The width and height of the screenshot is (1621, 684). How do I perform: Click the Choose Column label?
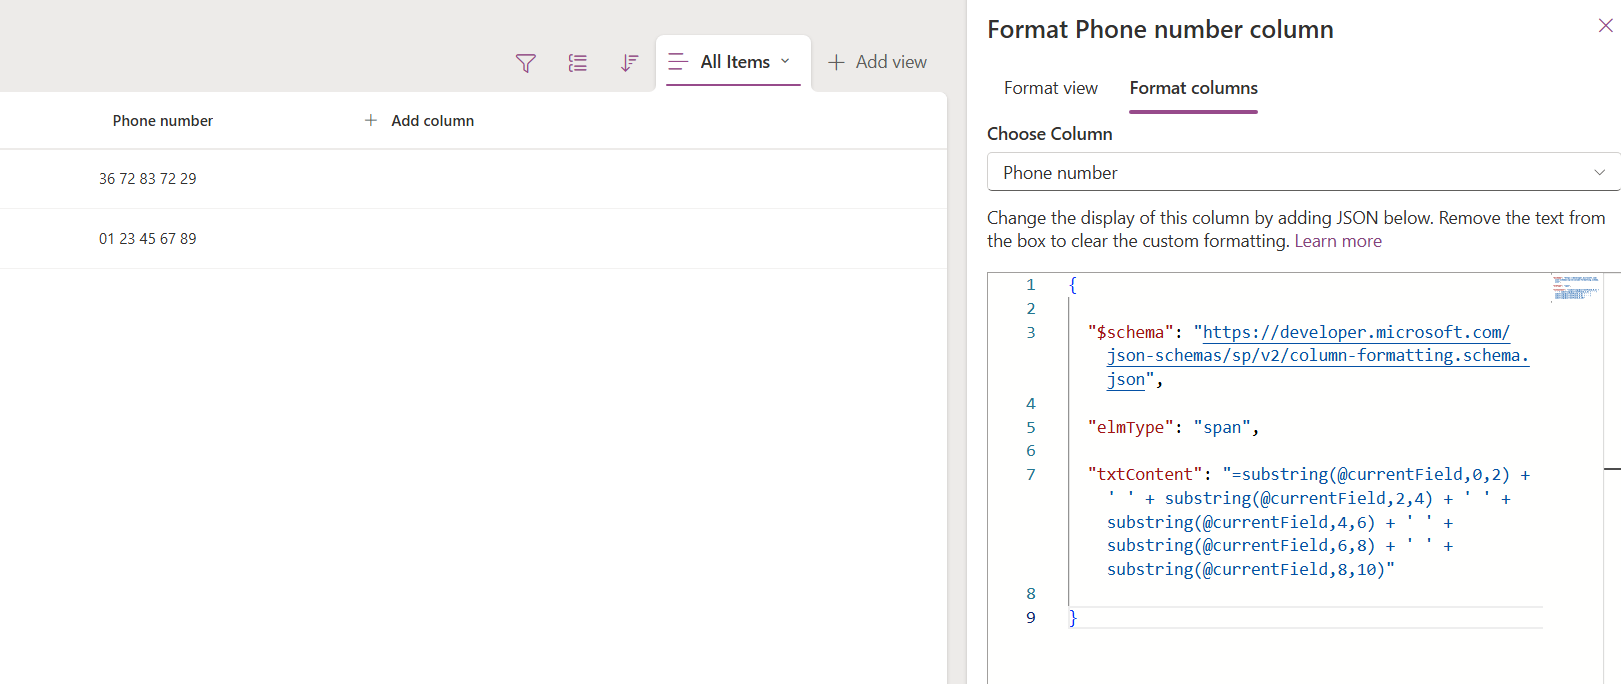point(1049,134)
